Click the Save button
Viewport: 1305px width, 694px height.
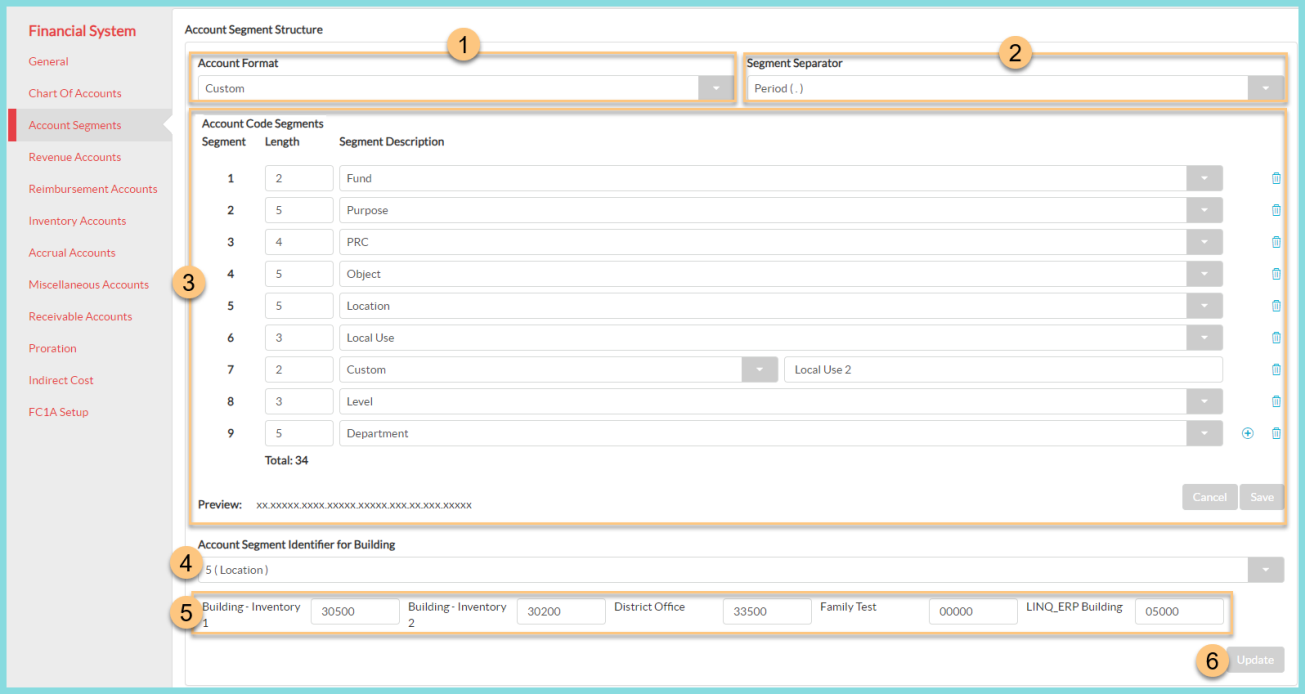(x=1262, y=497)
